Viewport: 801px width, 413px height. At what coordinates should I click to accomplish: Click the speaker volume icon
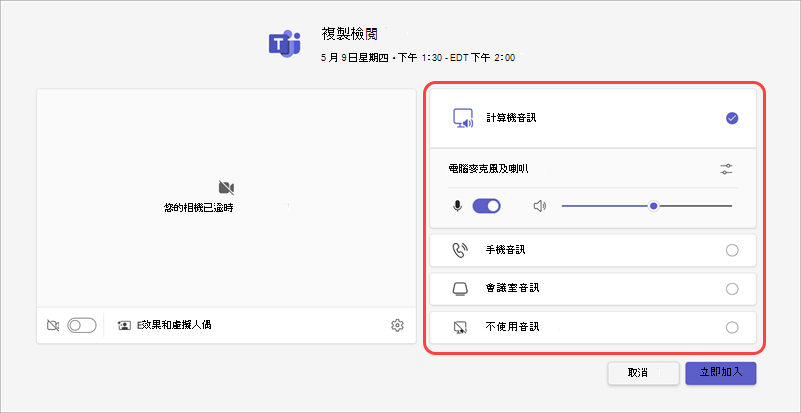click(540, 206)
